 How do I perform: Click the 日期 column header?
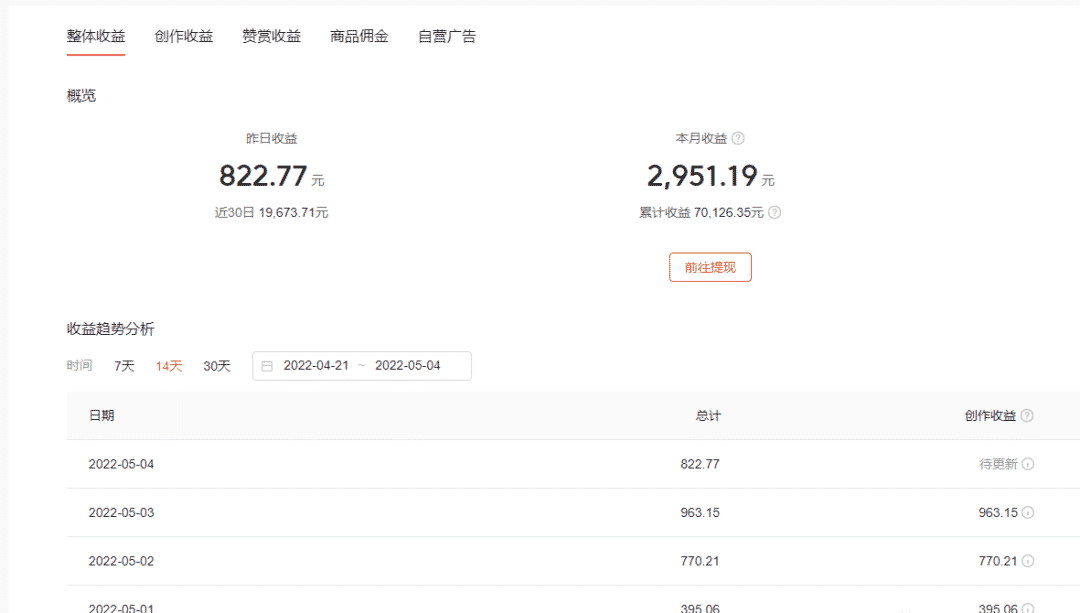[101, 415]
